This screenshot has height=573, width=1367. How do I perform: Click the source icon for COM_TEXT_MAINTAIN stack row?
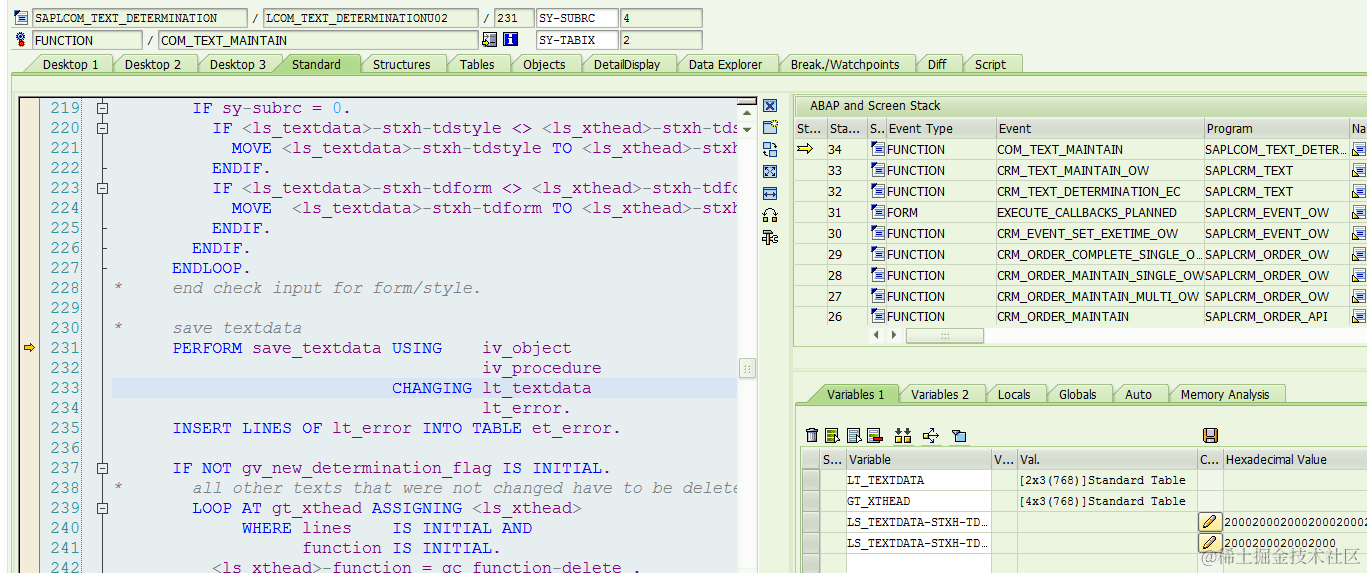coord(878,149)
